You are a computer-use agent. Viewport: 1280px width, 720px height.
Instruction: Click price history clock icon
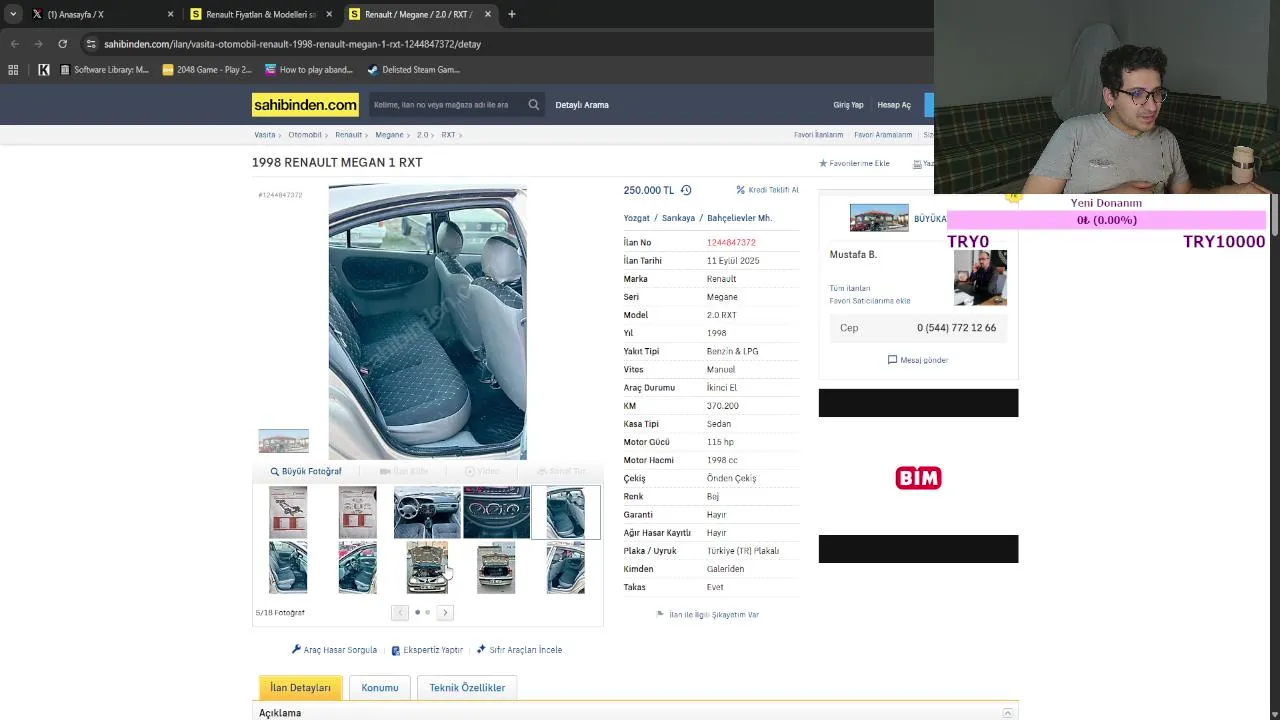(686, 190)
